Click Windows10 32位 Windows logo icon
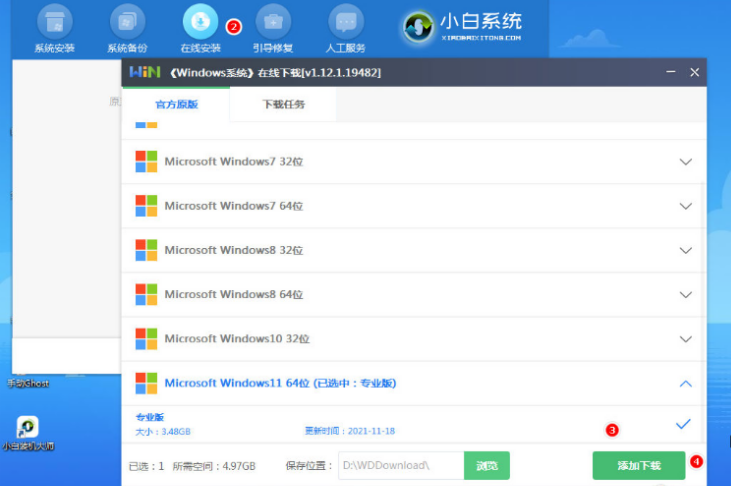Screen dimensions: 731x486 point(146,339)
